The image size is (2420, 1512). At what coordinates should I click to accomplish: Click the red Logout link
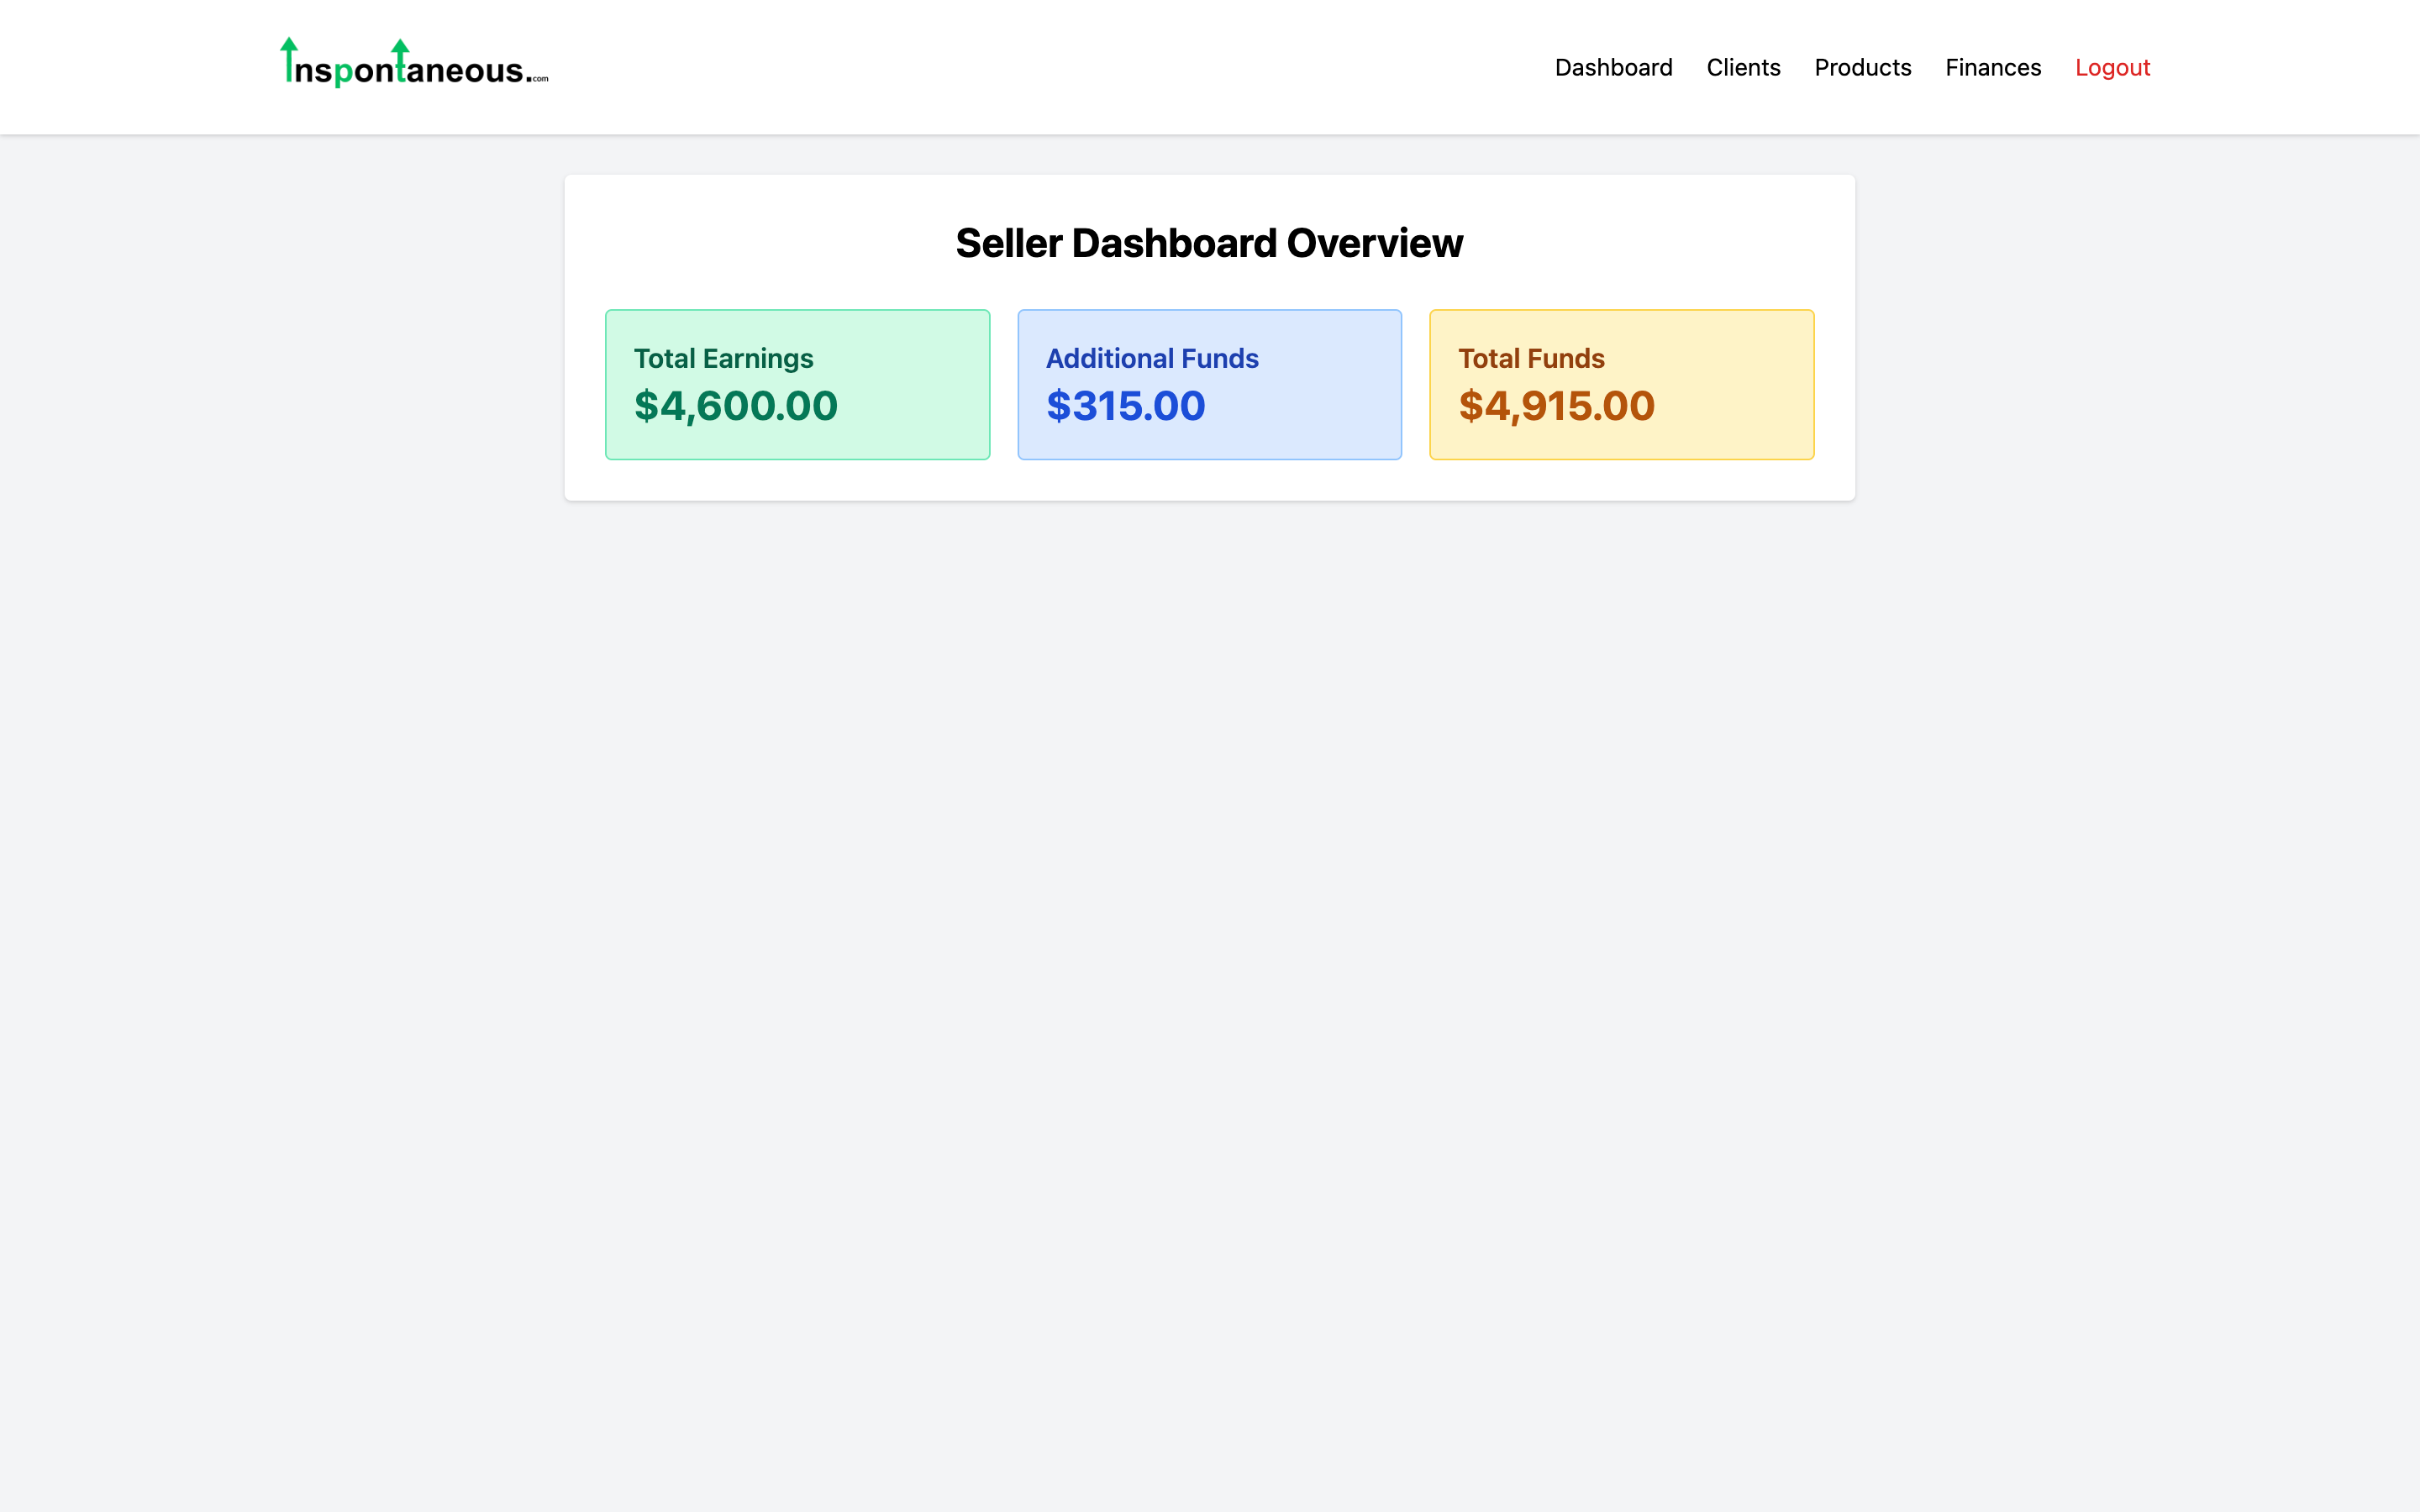pyautogui.click(x=2112, y=67)
